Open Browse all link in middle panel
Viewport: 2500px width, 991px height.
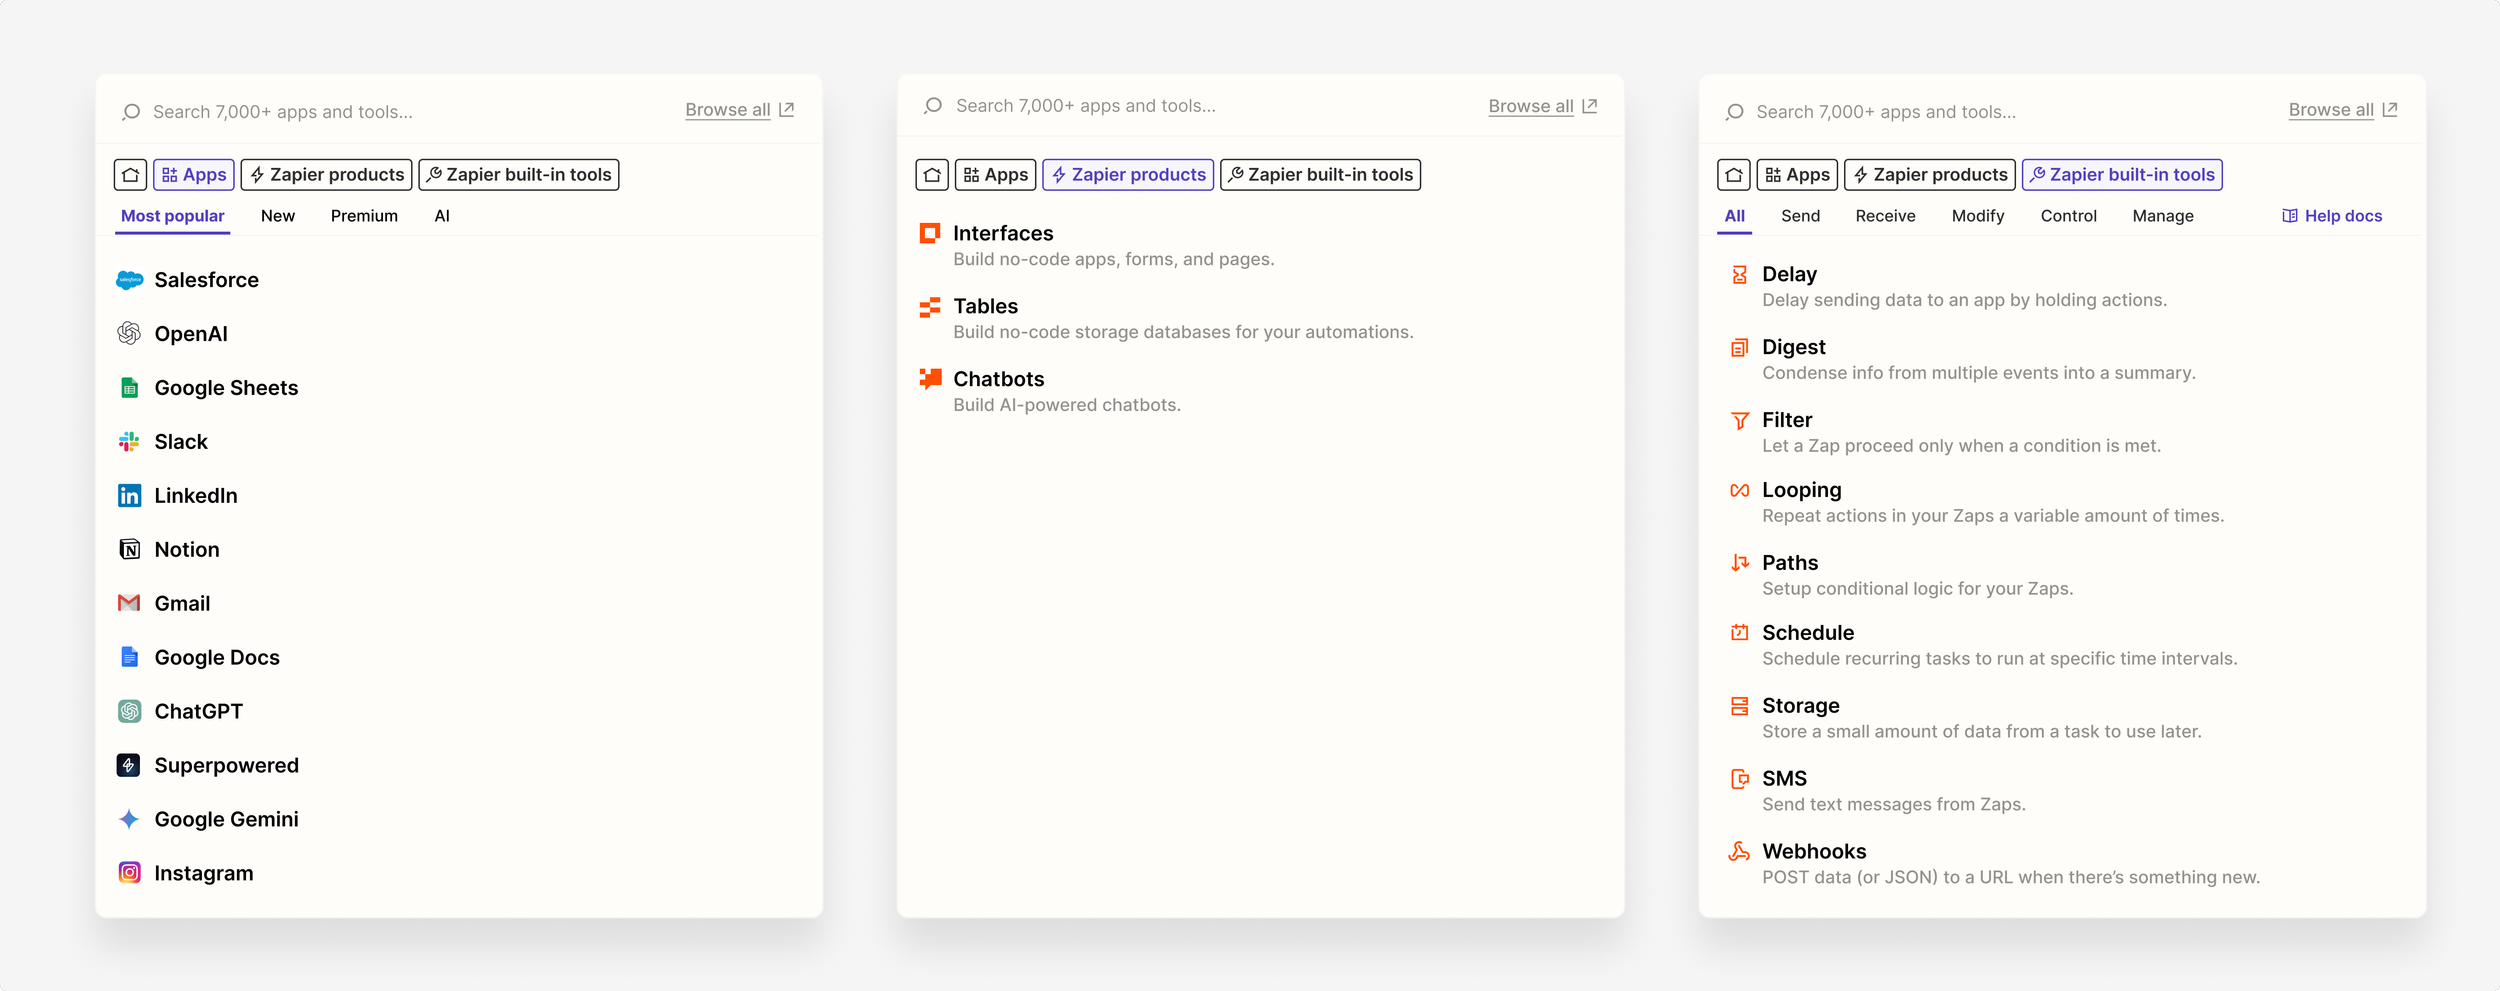[x=1542, y=106]
